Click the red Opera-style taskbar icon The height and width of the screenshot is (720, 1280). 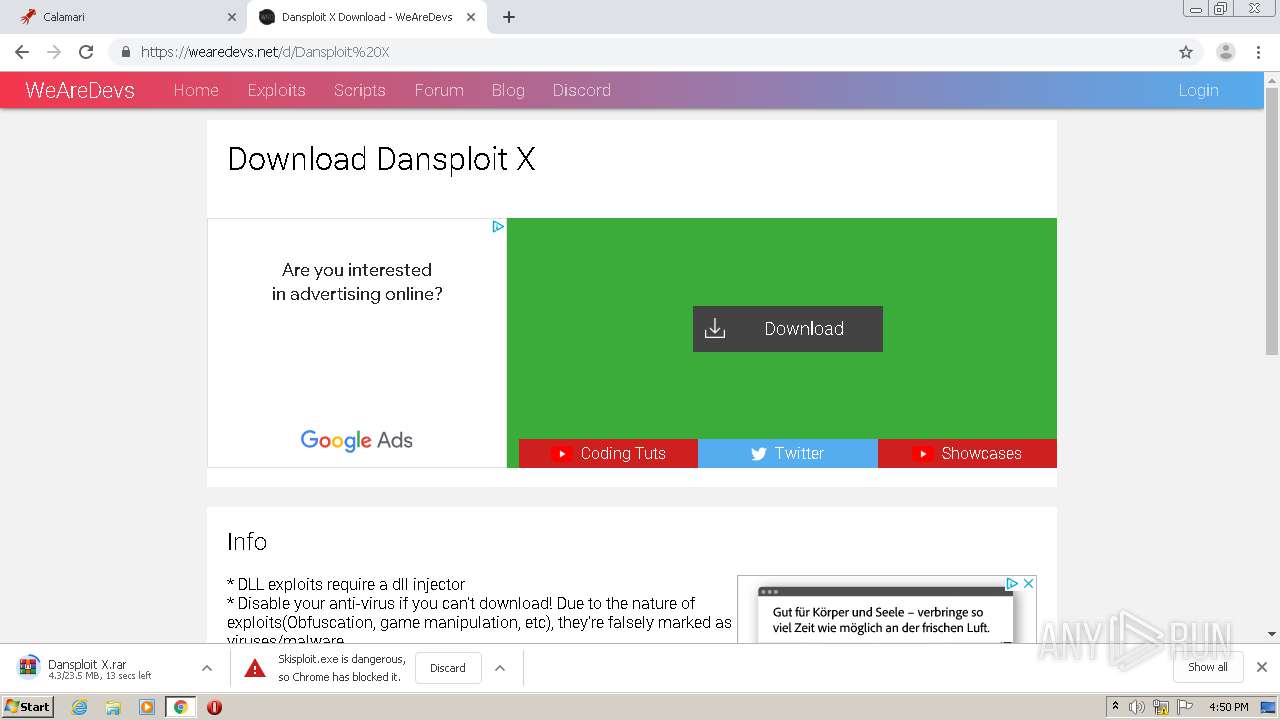[x=214, y=707]
